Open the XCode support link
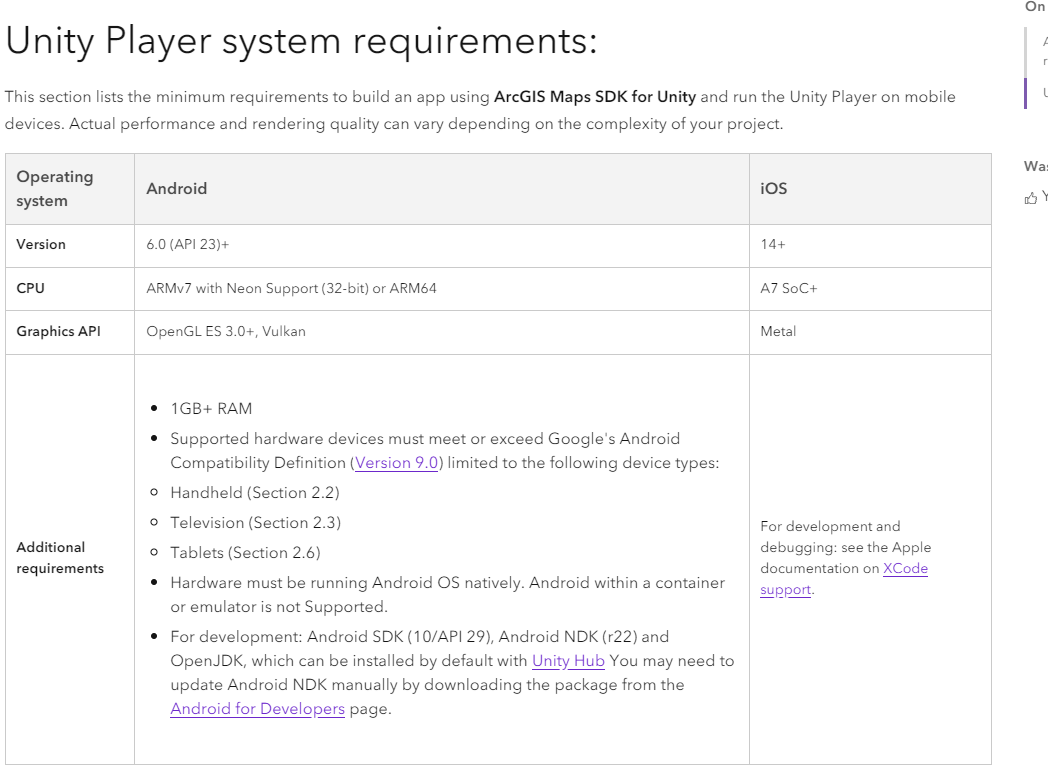 [x=843, y=579]
